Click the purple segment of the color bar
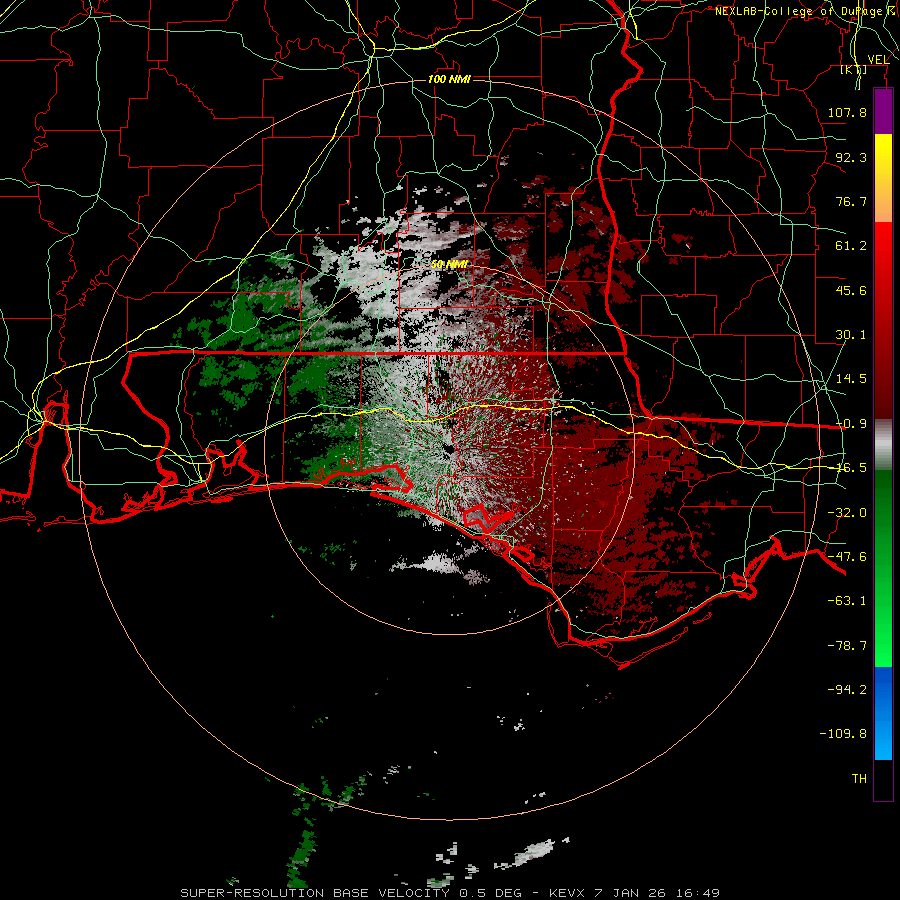Image resolution: width=900 pixels, height=900 pixels. pos(883,112)
